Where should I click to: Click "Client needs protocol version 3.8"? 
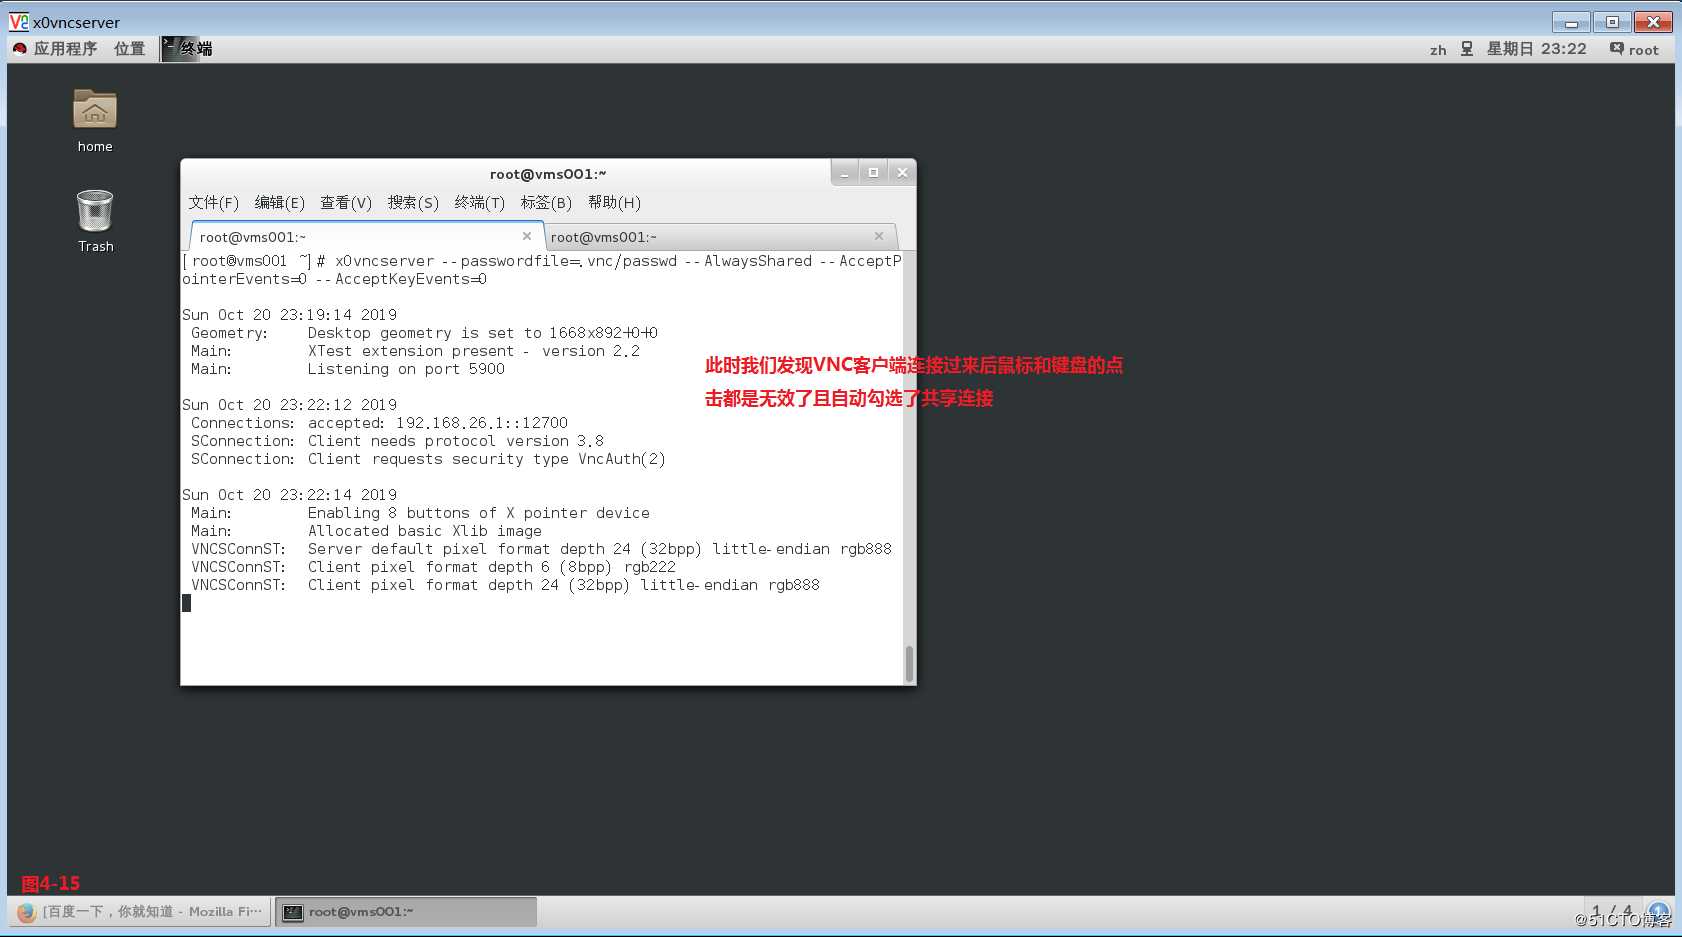[456, 441]
